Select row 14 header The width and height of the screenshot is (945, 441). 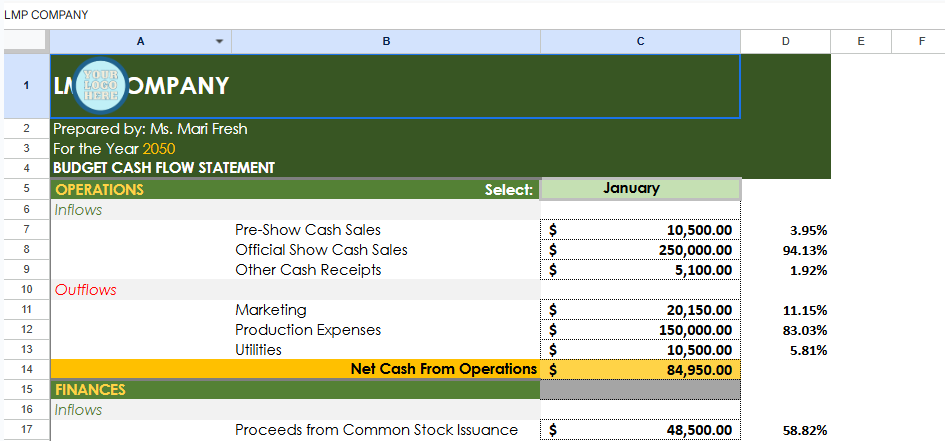coord(25,369)
